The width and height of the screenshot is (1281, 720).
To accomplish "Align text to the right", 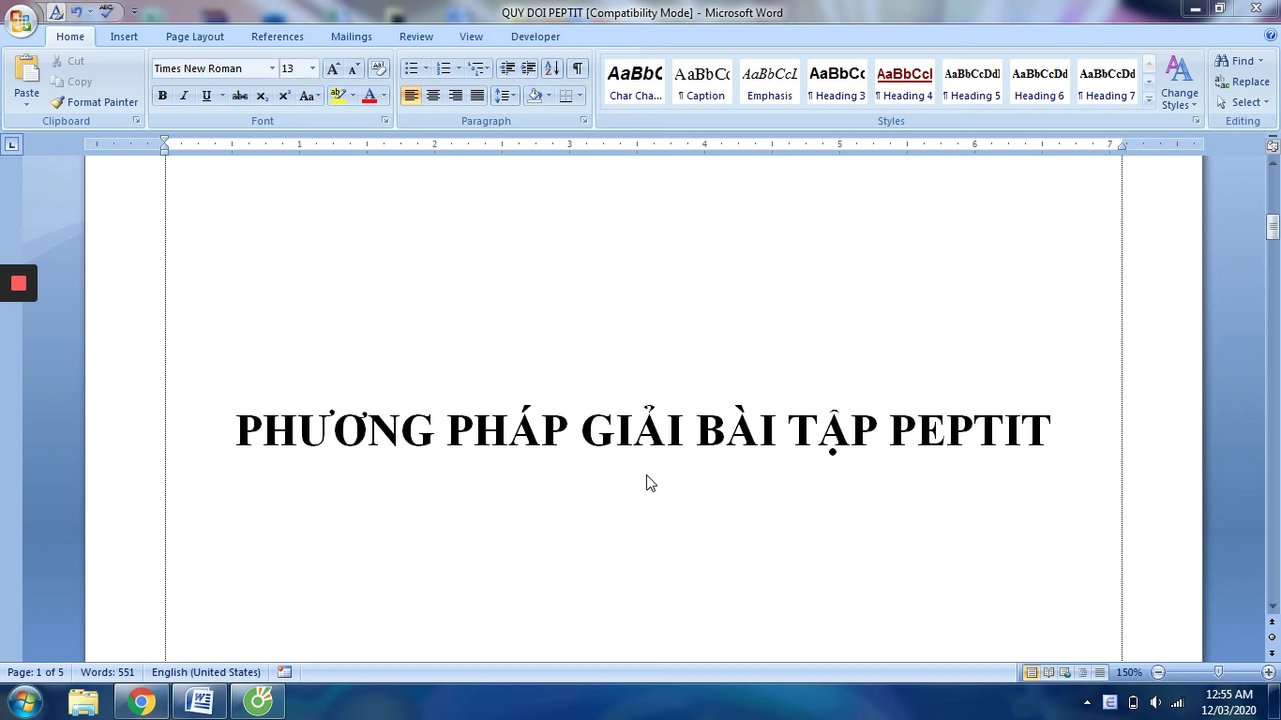I will (455, 96).
